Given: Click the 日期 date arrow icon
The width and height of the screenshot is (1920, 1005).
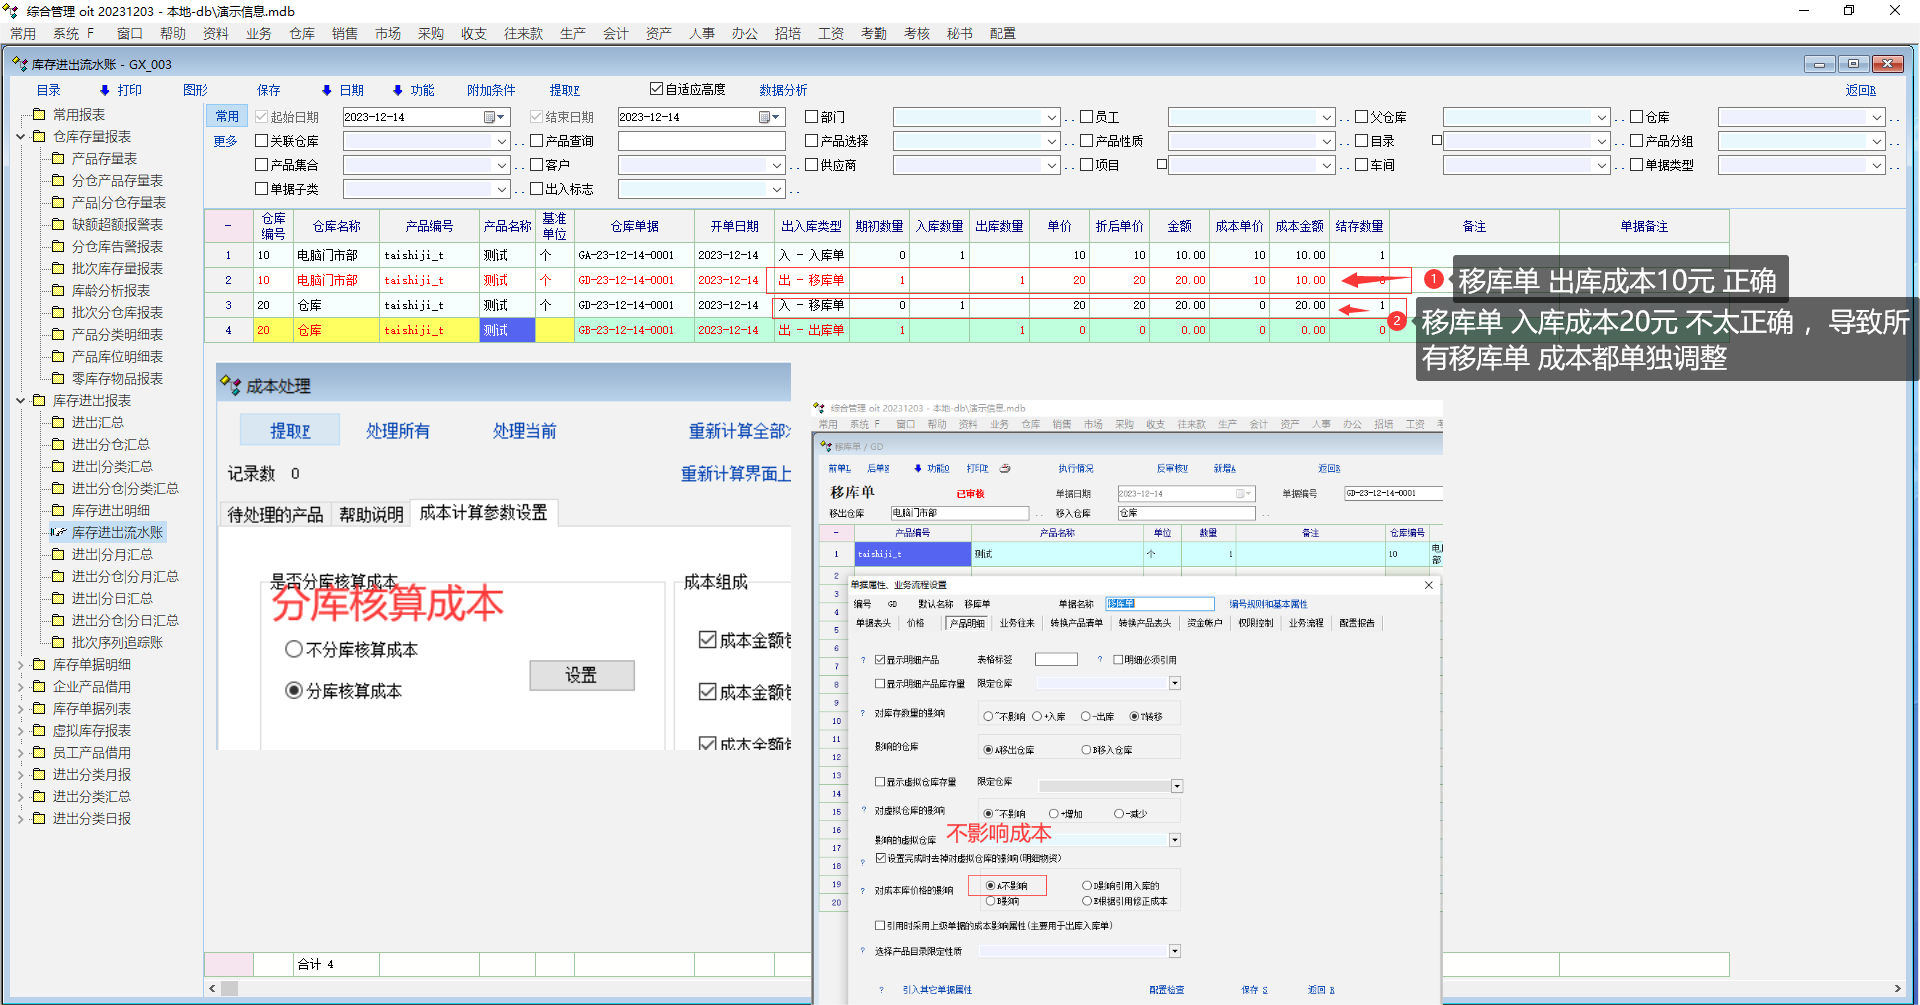Looking at the screenshot, I should pos(326,90).
